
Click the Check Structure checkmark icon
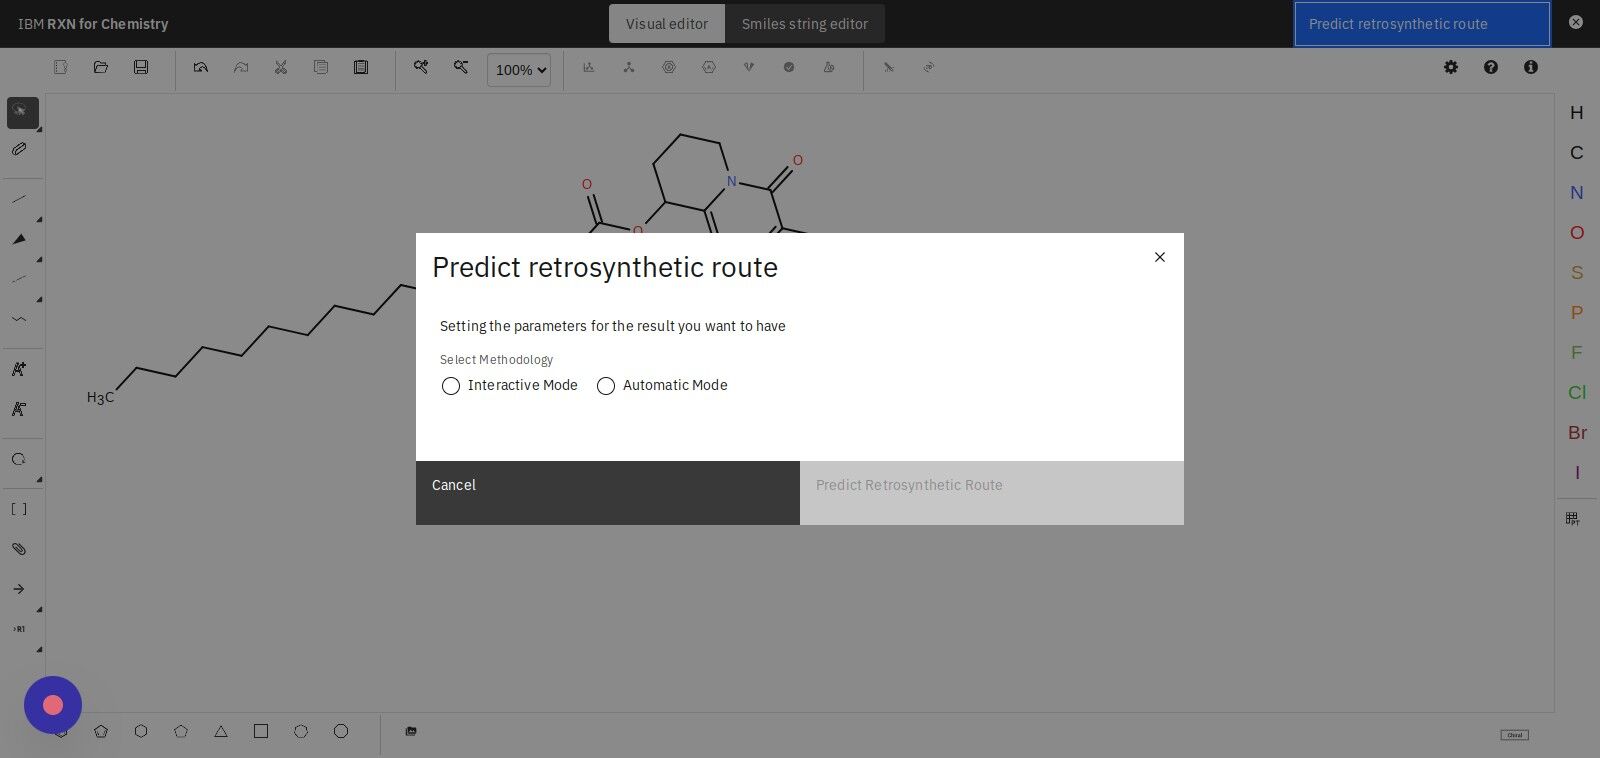(789, 67)
